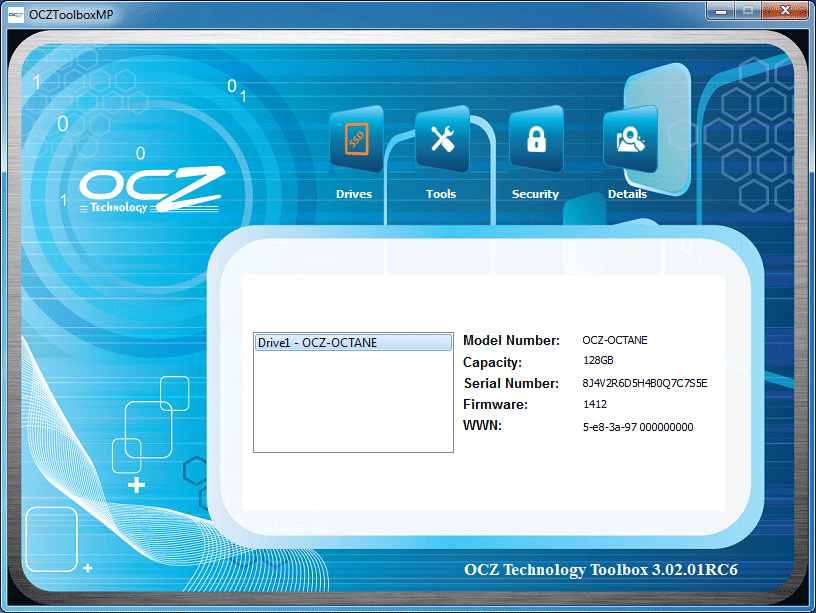Click the firmware version value 1412
The width and height of the screenshot is (816, 613).
point(595,405)
